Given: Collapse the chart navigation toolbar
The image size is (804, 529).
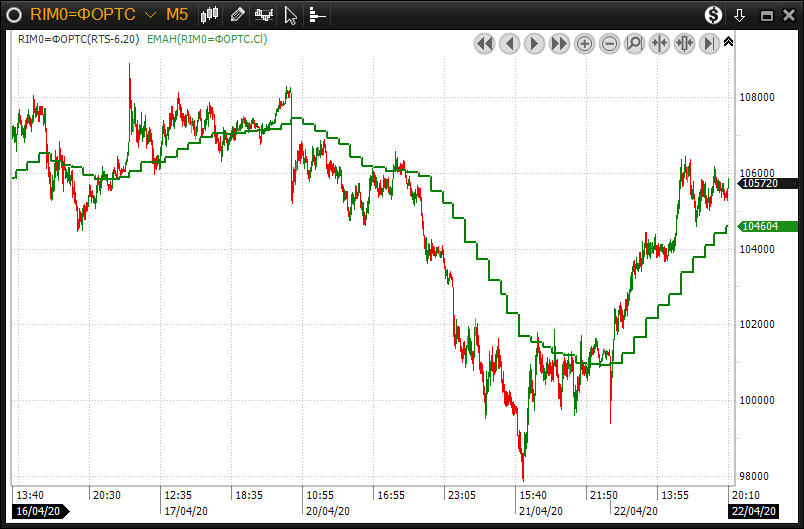Looking at the screenshot, I should 729,42.
